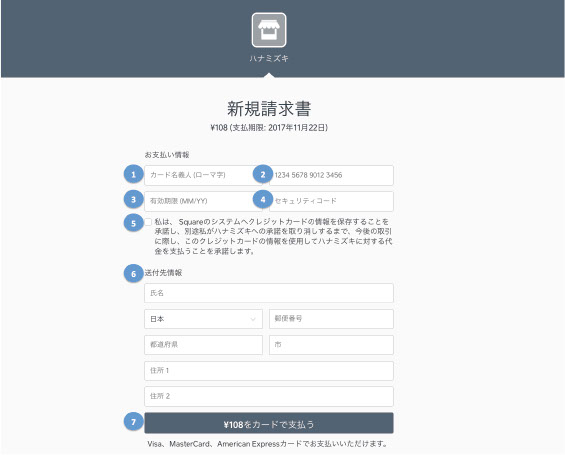Focus the 都道府県 prefecture field

[x=203, y=345]
